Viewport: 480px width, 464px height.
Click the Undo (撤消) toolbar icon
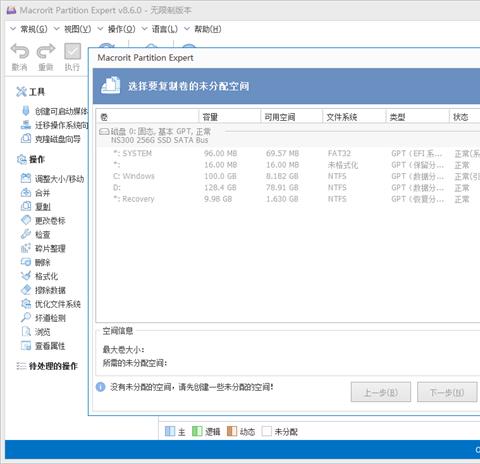point(20,51)
